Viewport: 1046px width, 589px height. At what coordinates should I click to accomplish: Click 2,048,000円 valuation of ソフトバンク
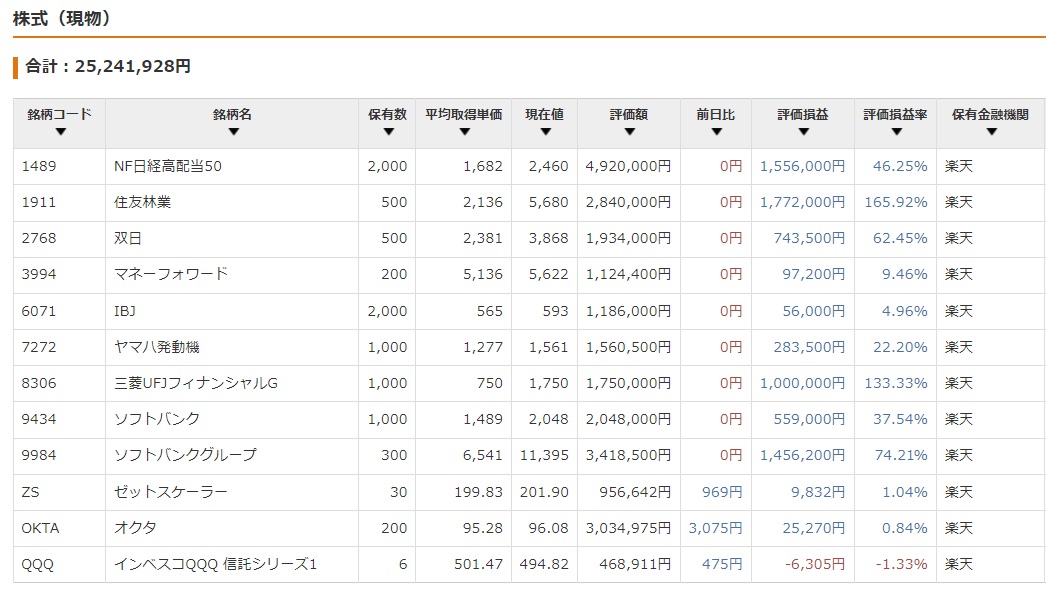628,419
